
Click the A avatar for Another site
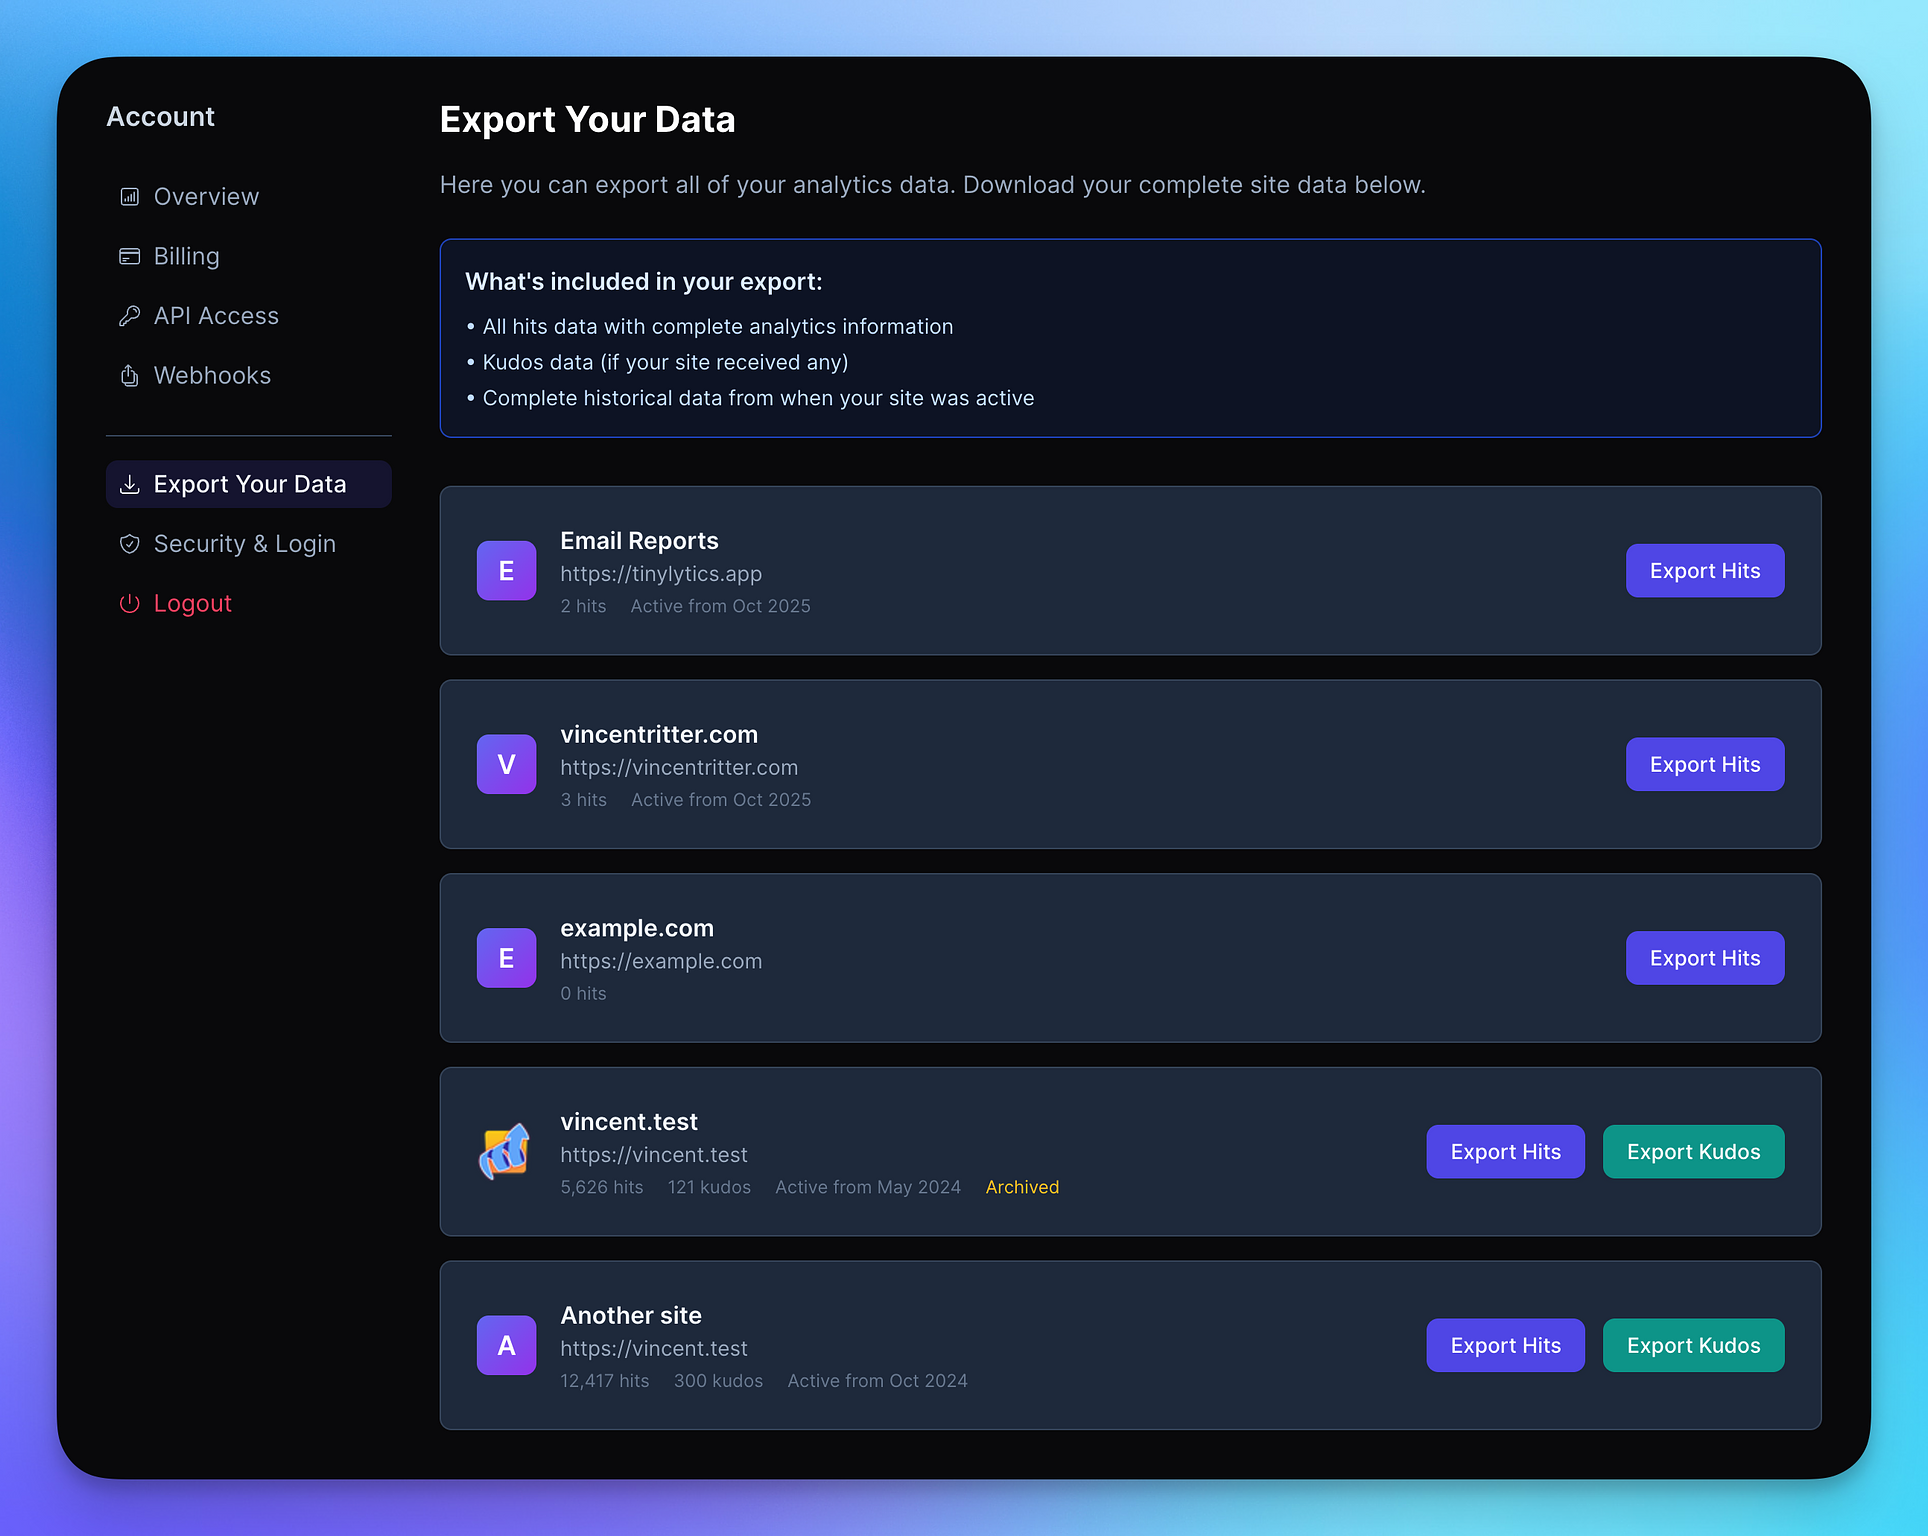pyautogui.click(x=506, y=1346)
